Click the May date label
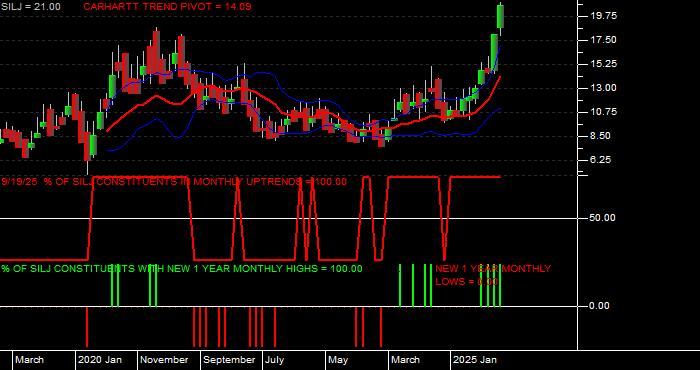This screenshot has height=370, width=700. pos(338,360)
